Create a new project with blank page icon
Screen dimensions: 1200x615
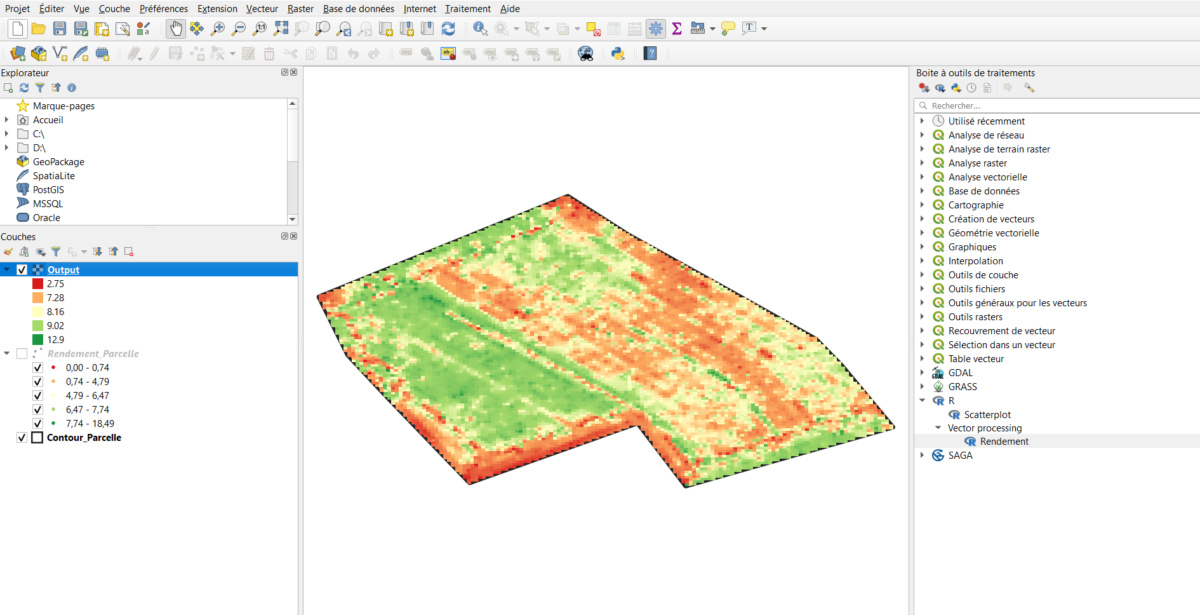click(x=17, y=28)
